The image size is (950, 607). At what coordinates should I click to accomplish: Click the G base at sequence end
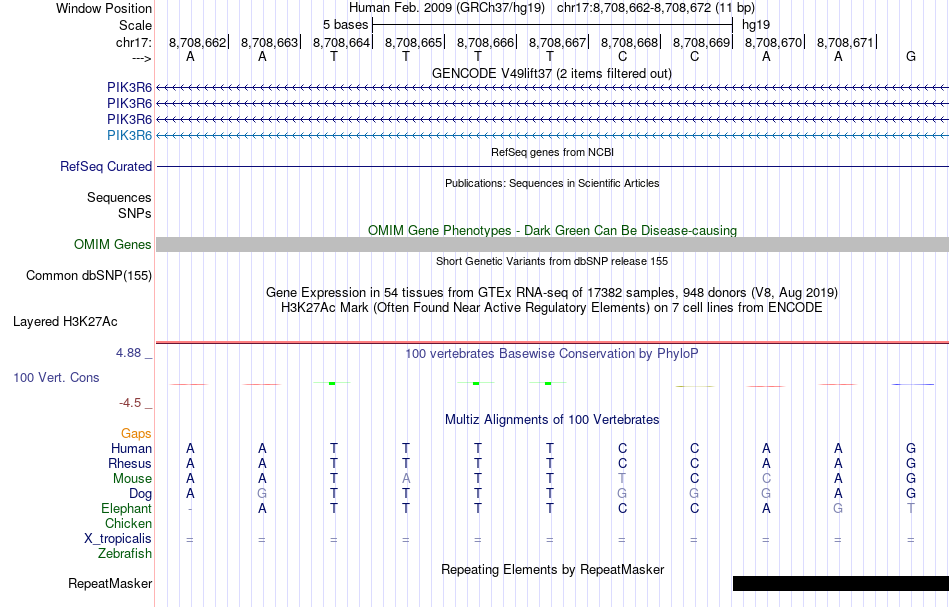[911, 56]
